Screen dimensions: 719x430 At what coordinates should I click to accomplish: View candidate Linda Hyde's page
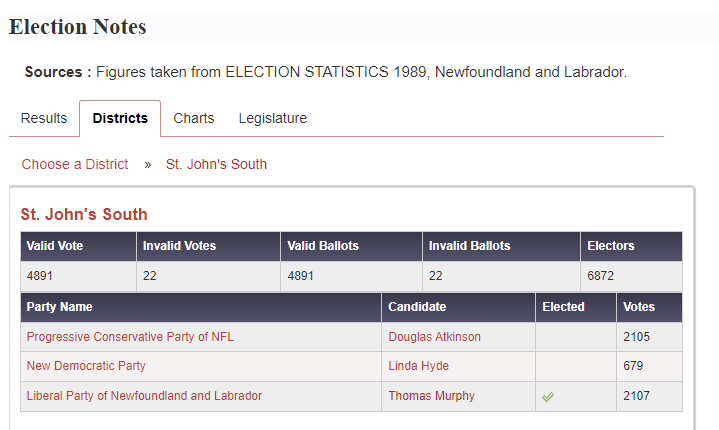(418, 366)
